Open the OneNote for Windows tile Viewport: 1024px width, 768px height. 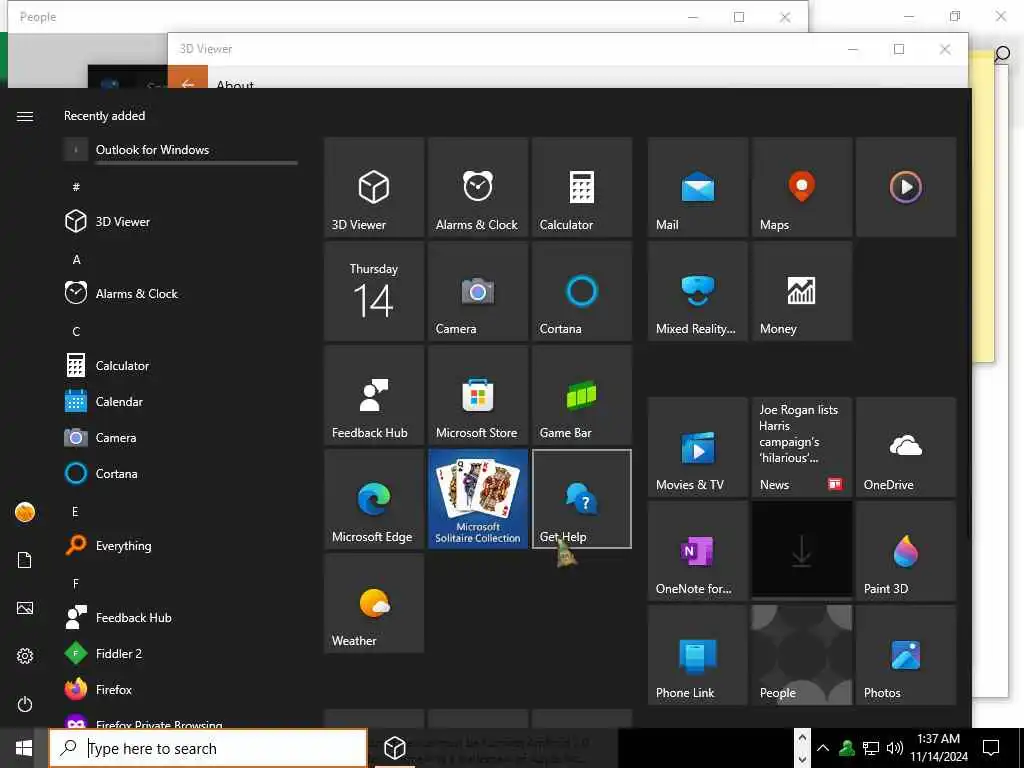(697, 551)
